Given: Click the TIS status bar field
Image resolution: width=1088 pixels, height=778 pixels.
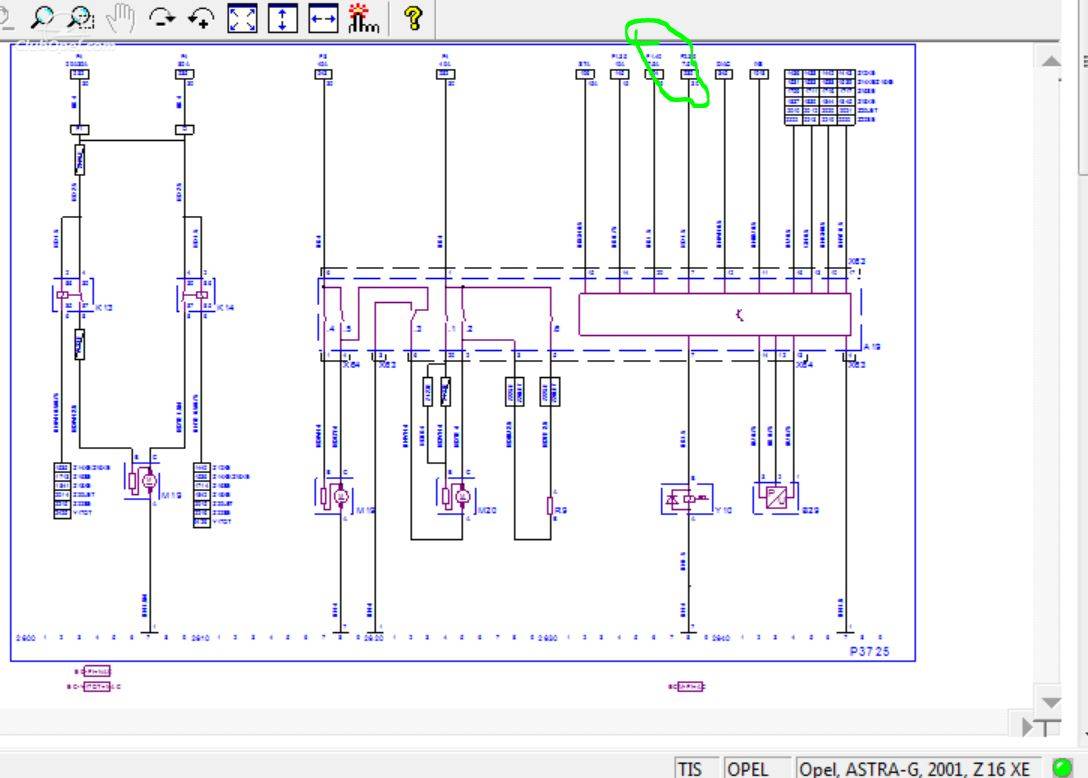Looking at the screenshot, I should [x=696, y=768].
